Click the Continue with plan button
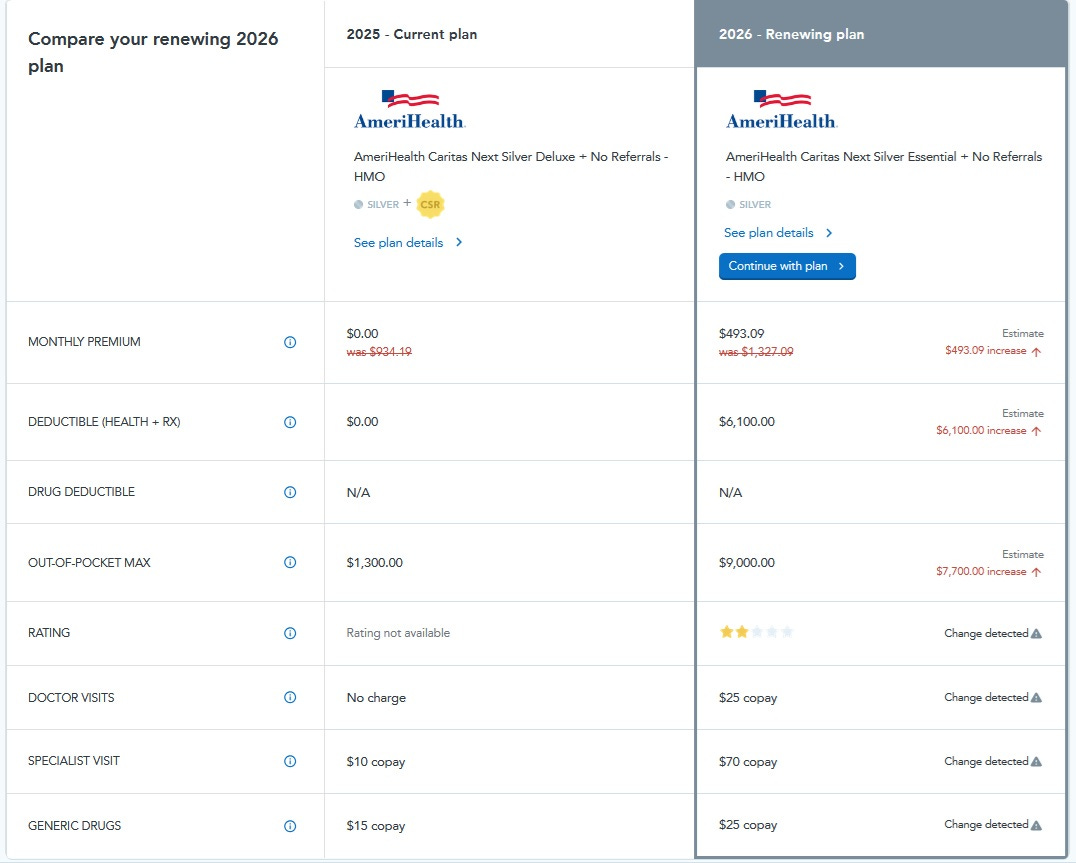 point(787,266)
